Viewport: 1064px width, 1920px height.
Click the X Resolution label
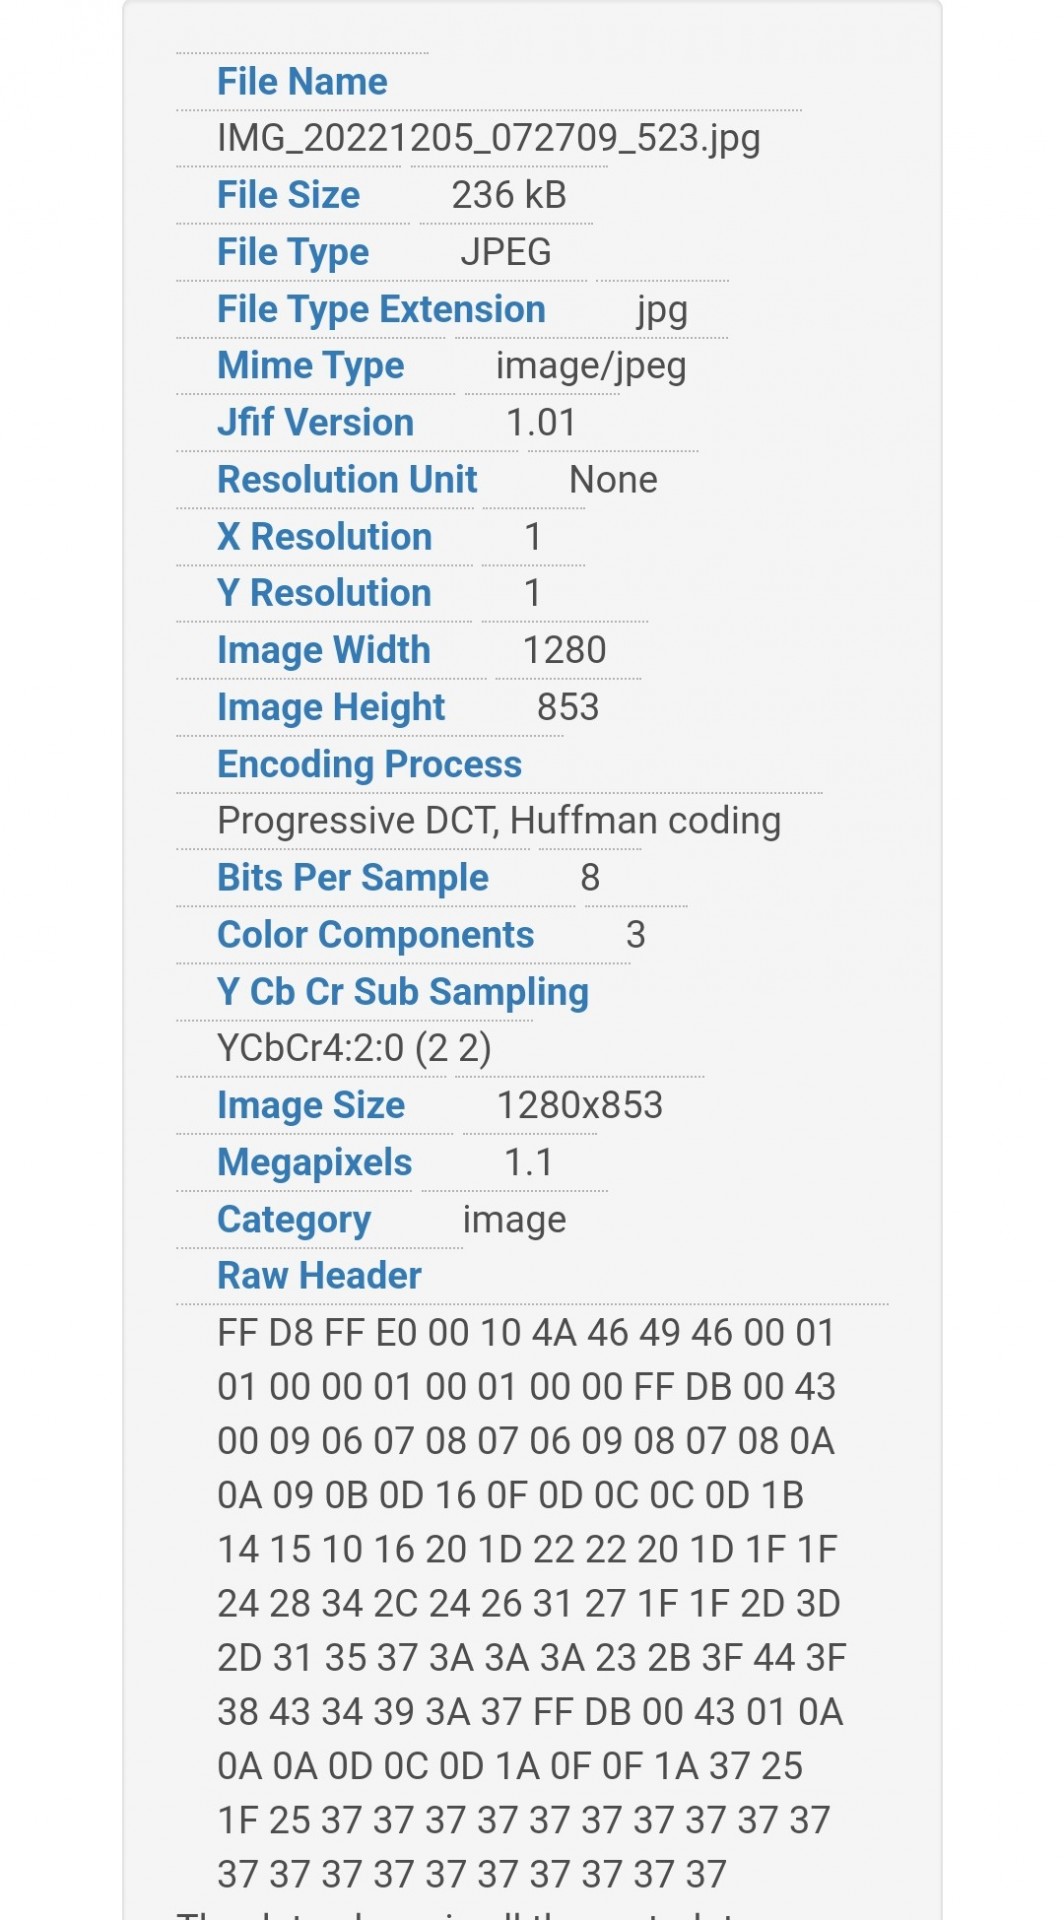coord(324,537)
